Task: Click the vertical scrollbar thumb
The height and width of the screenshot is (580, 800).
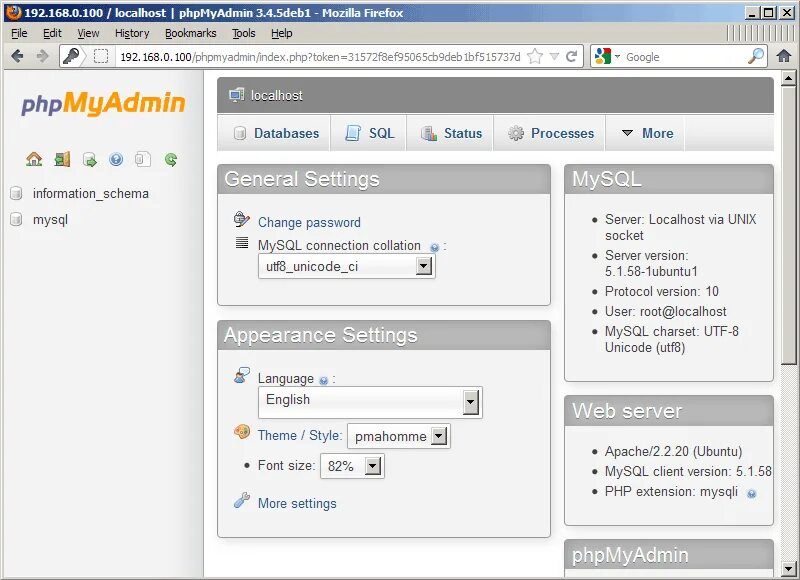Action: click(x=788, y=225)
